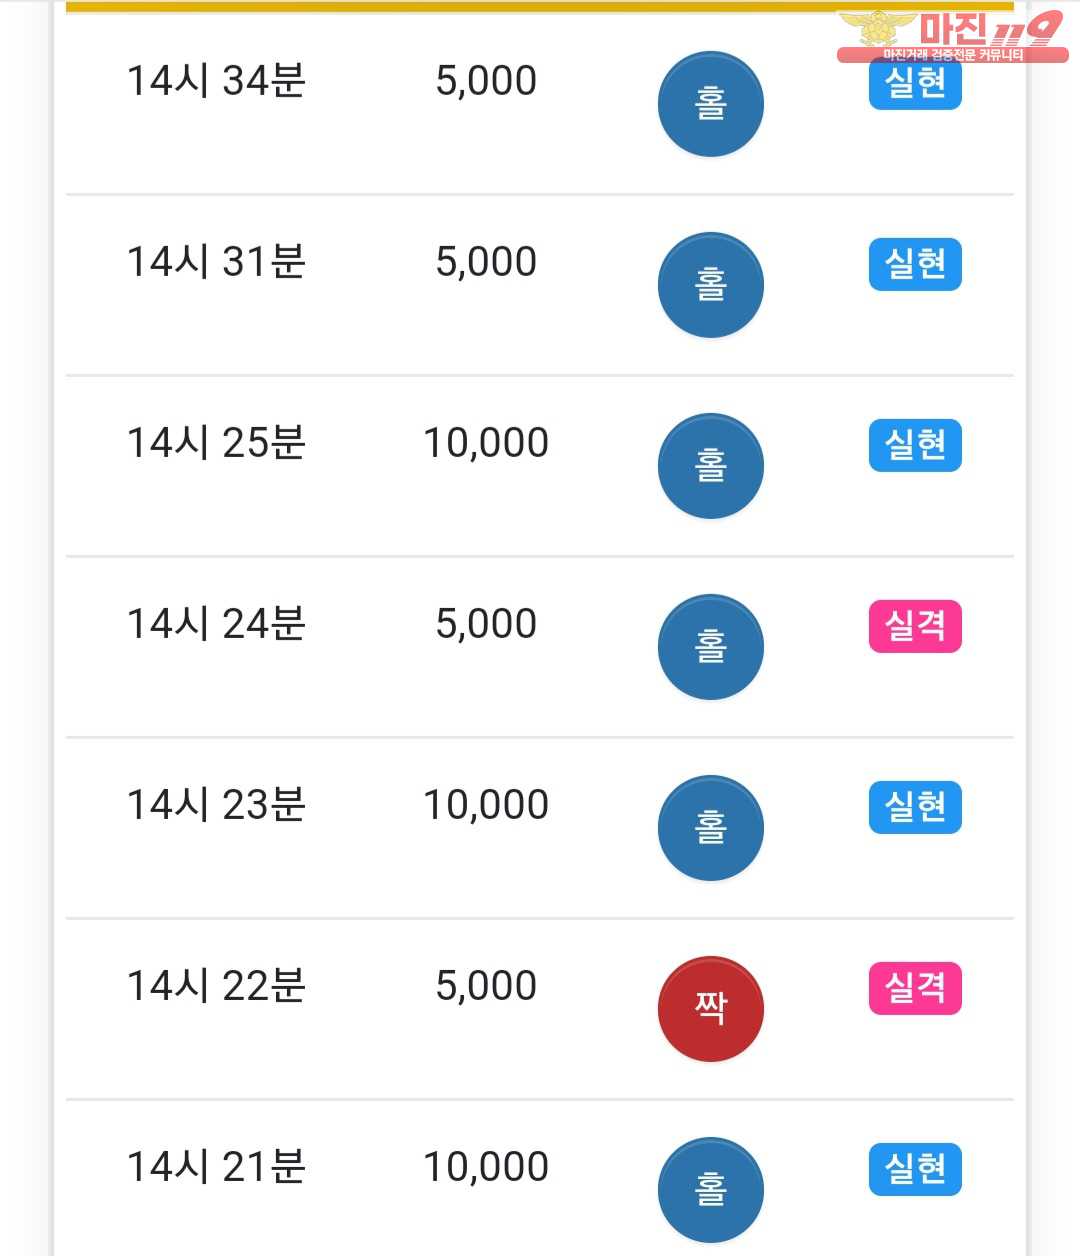
Task: Tap the 홀 circle beside 14시 24분
Action: [710, 647]
